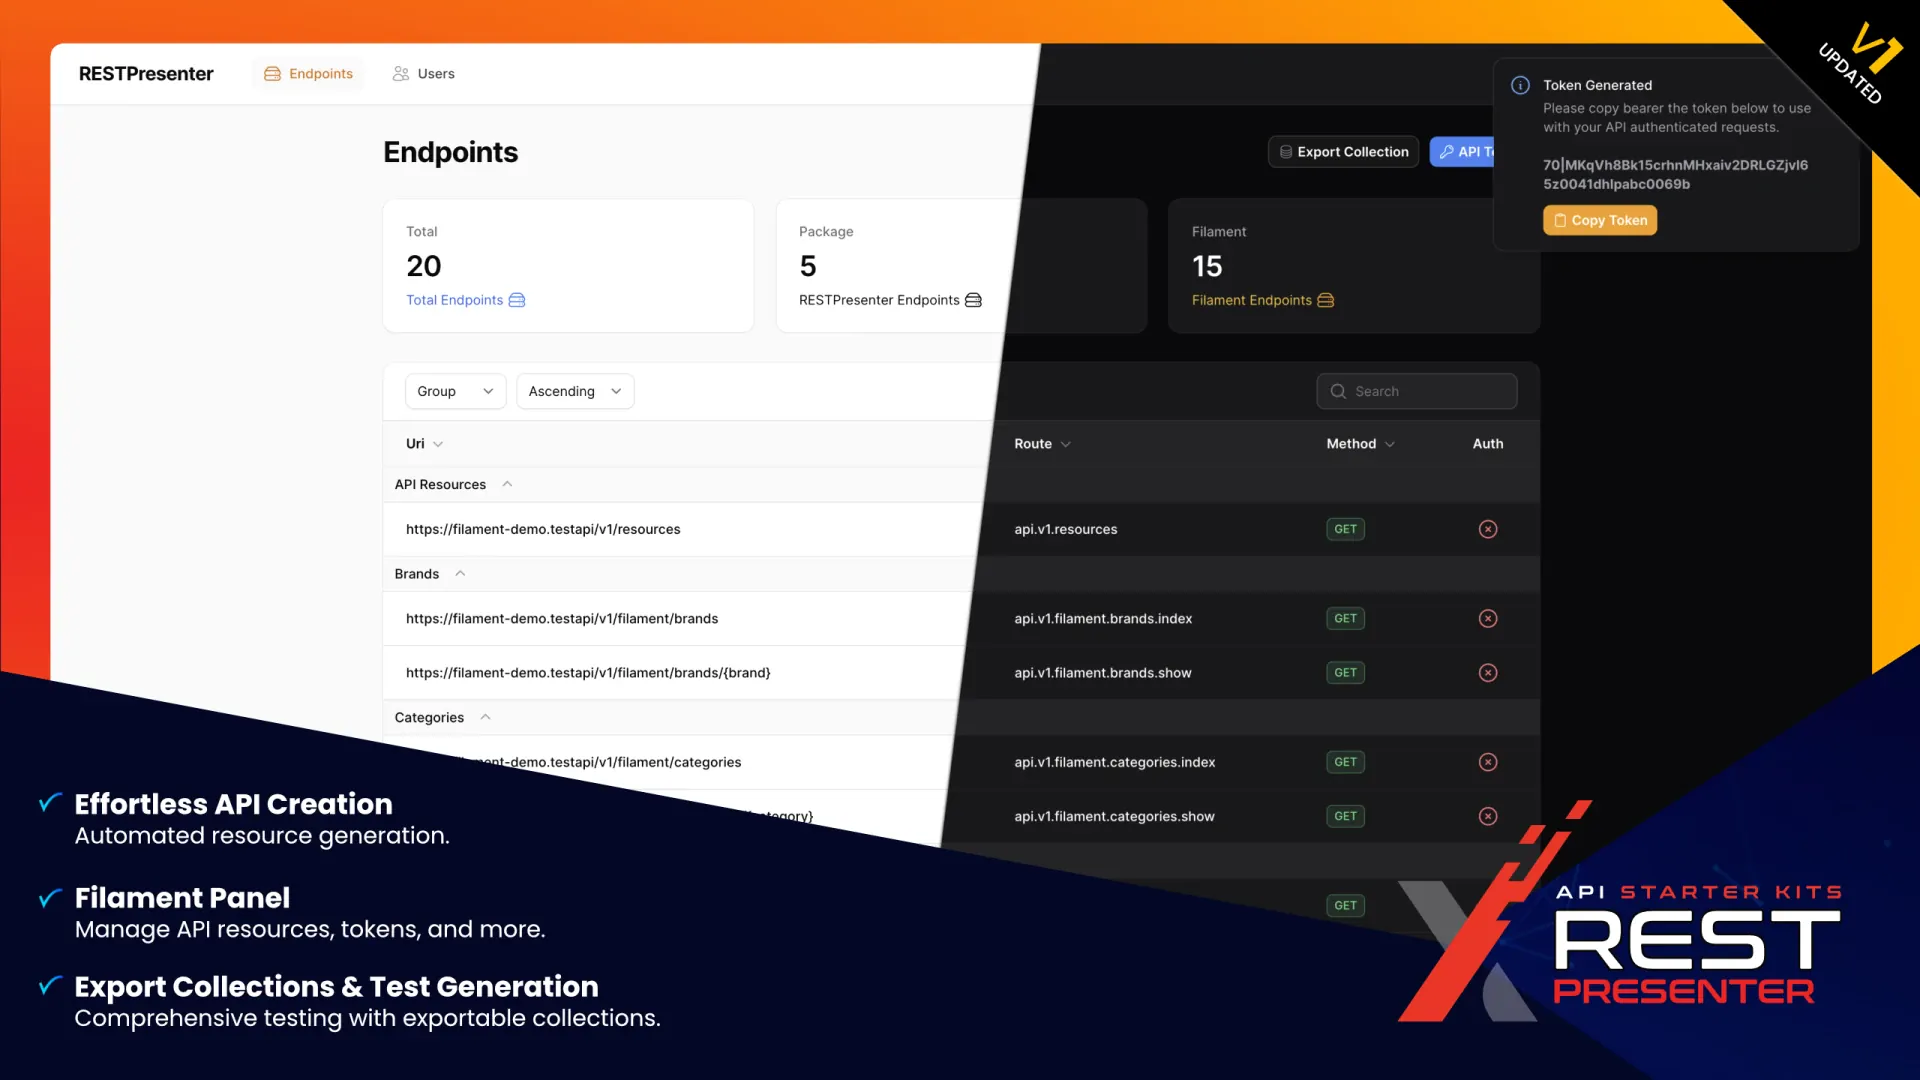Click the copy icon inside the Copy Token button
The height and width of the screenshot is (1080, 1920).
pyautogui.click(x=1561, y=220)
